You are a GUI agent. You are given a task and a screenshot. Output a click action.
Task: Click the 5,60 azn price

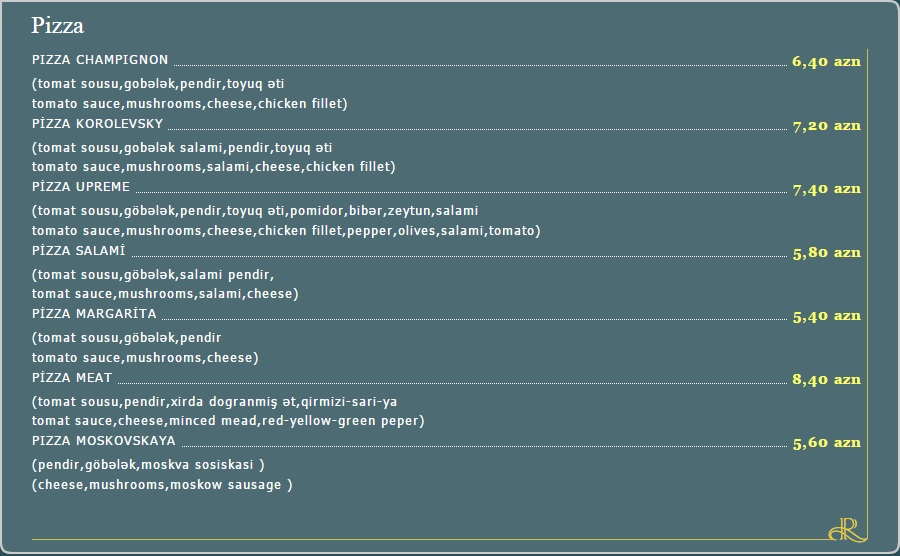tap(826, 442)
